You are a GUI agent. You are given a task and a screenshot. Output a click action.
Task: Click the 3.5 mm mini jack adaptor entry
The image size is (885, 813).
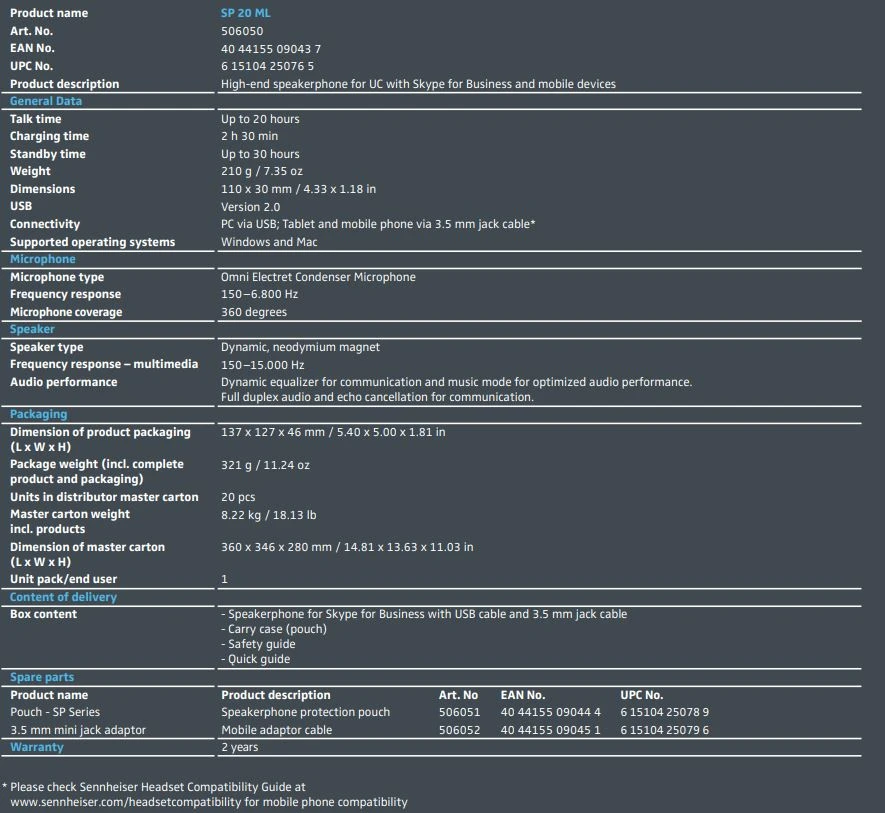point(78,730)
